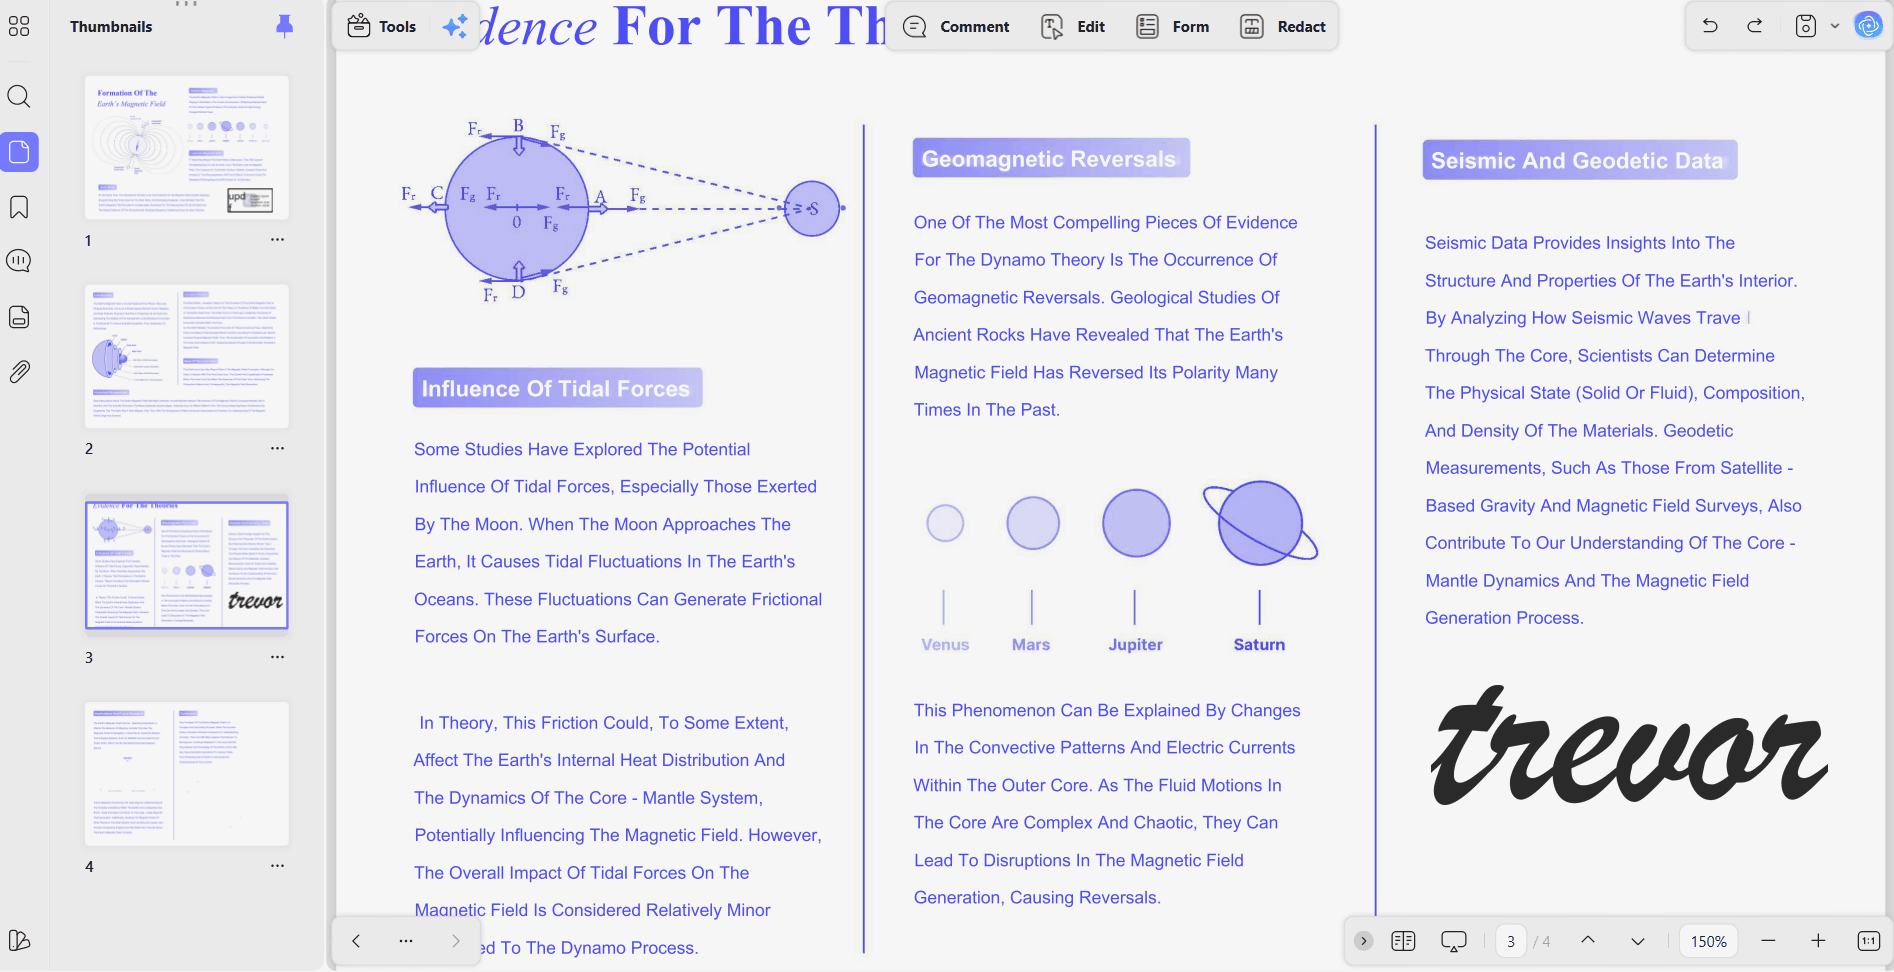Open the account avatar icon
Image resolution: width=1894 pixels, height=972 pixels.
pyautogui.click(x=1868, y=26)
